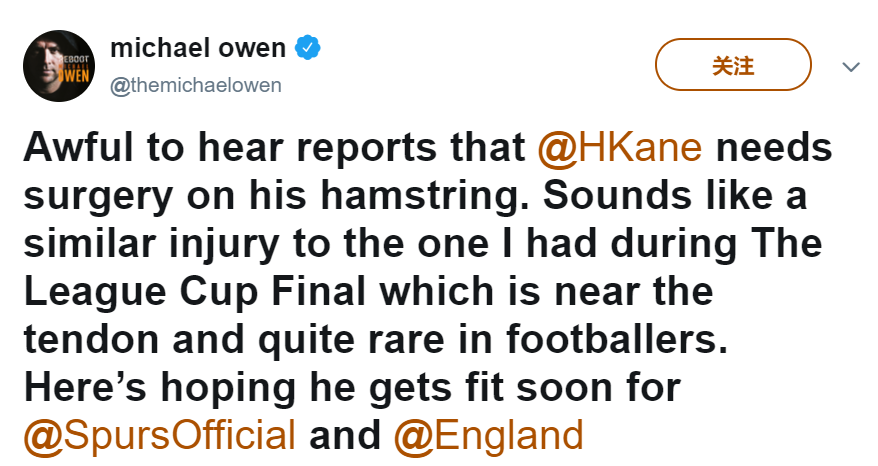Click the word "footballers" in the tweet

click(617, 339)
